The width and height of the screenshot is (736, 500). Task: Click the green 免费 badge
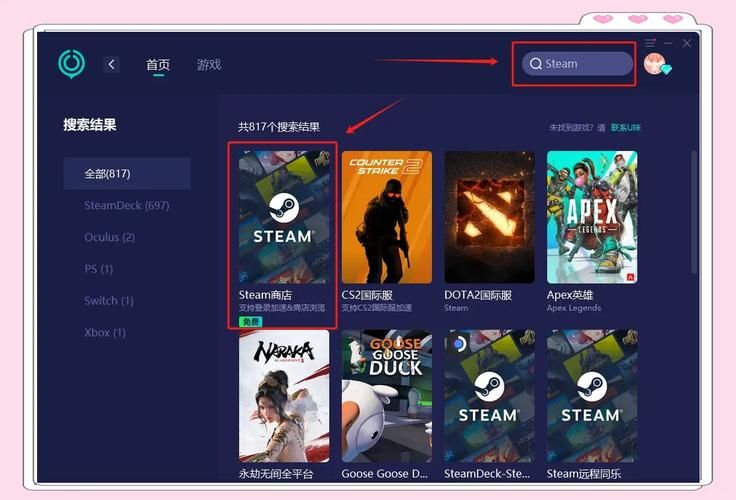click(x=251, y=322)
